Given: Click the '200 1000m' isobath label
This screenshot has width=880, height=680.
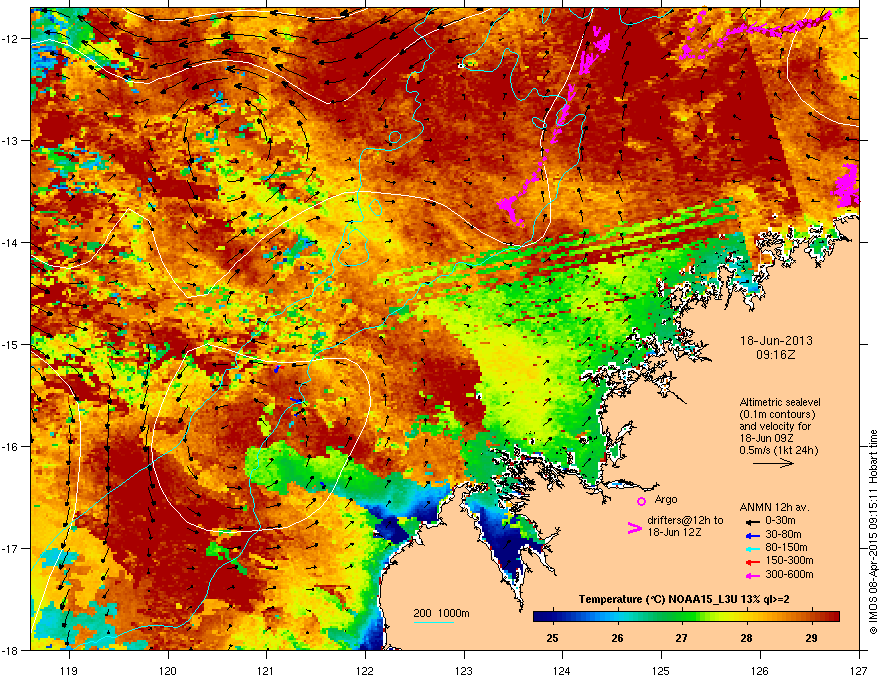Looking at the screenshot, I should point(441,613).
